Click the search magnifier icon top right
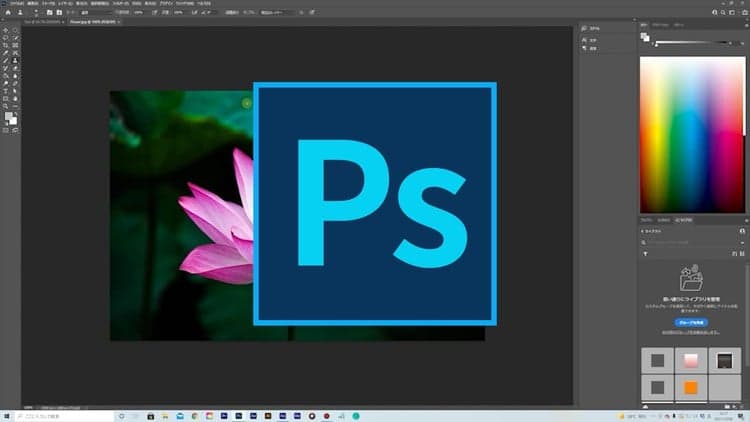 point(723,12)
